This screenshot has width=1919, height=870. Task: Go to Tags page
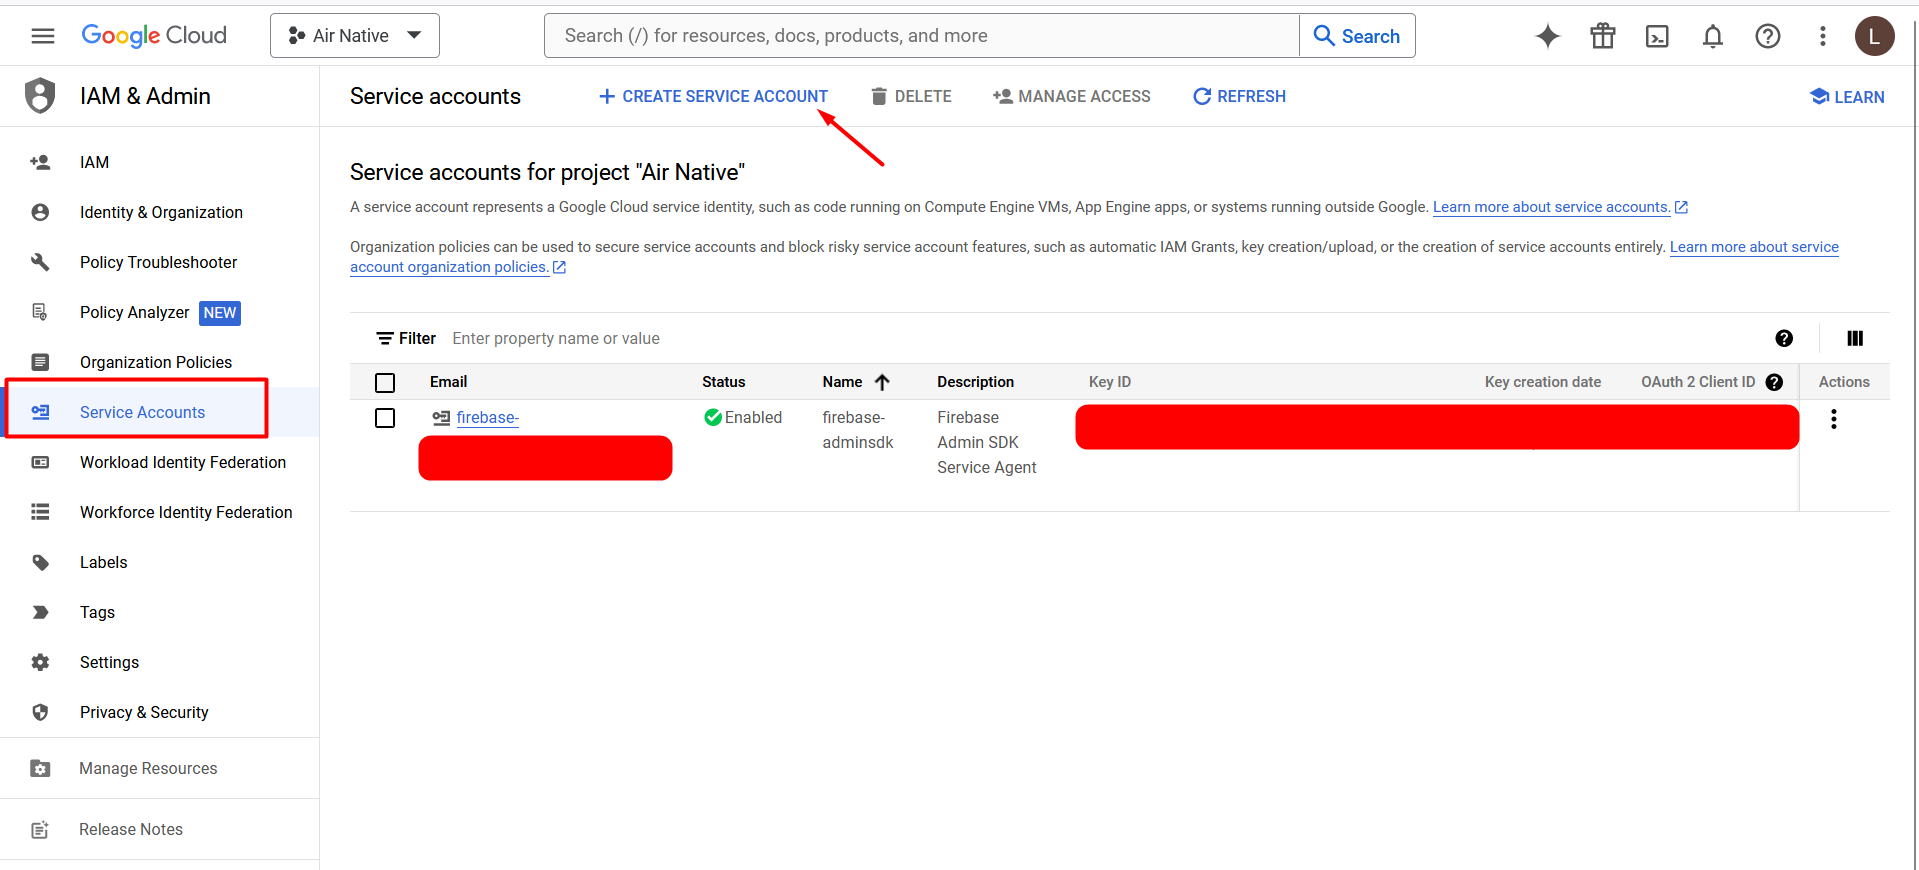pyautogui.click(x=97, y=612)
